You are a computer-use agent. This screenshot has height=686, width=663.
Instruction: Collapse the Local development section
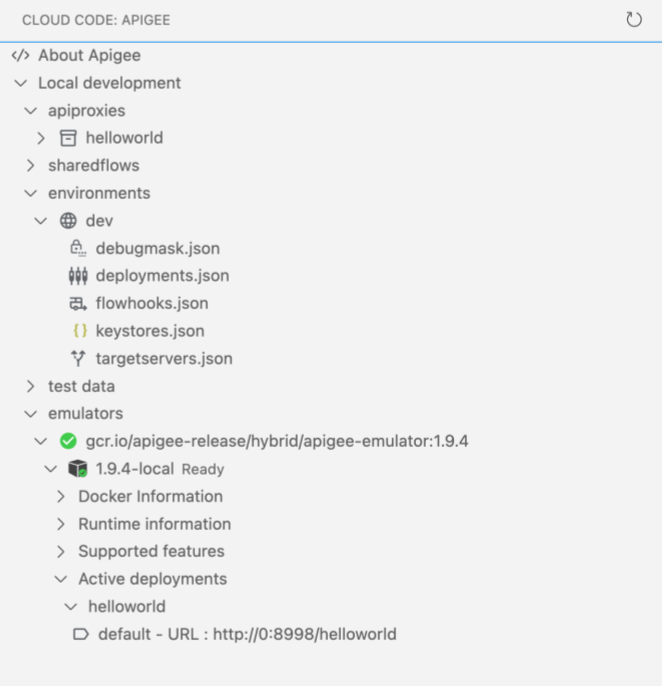21,83
